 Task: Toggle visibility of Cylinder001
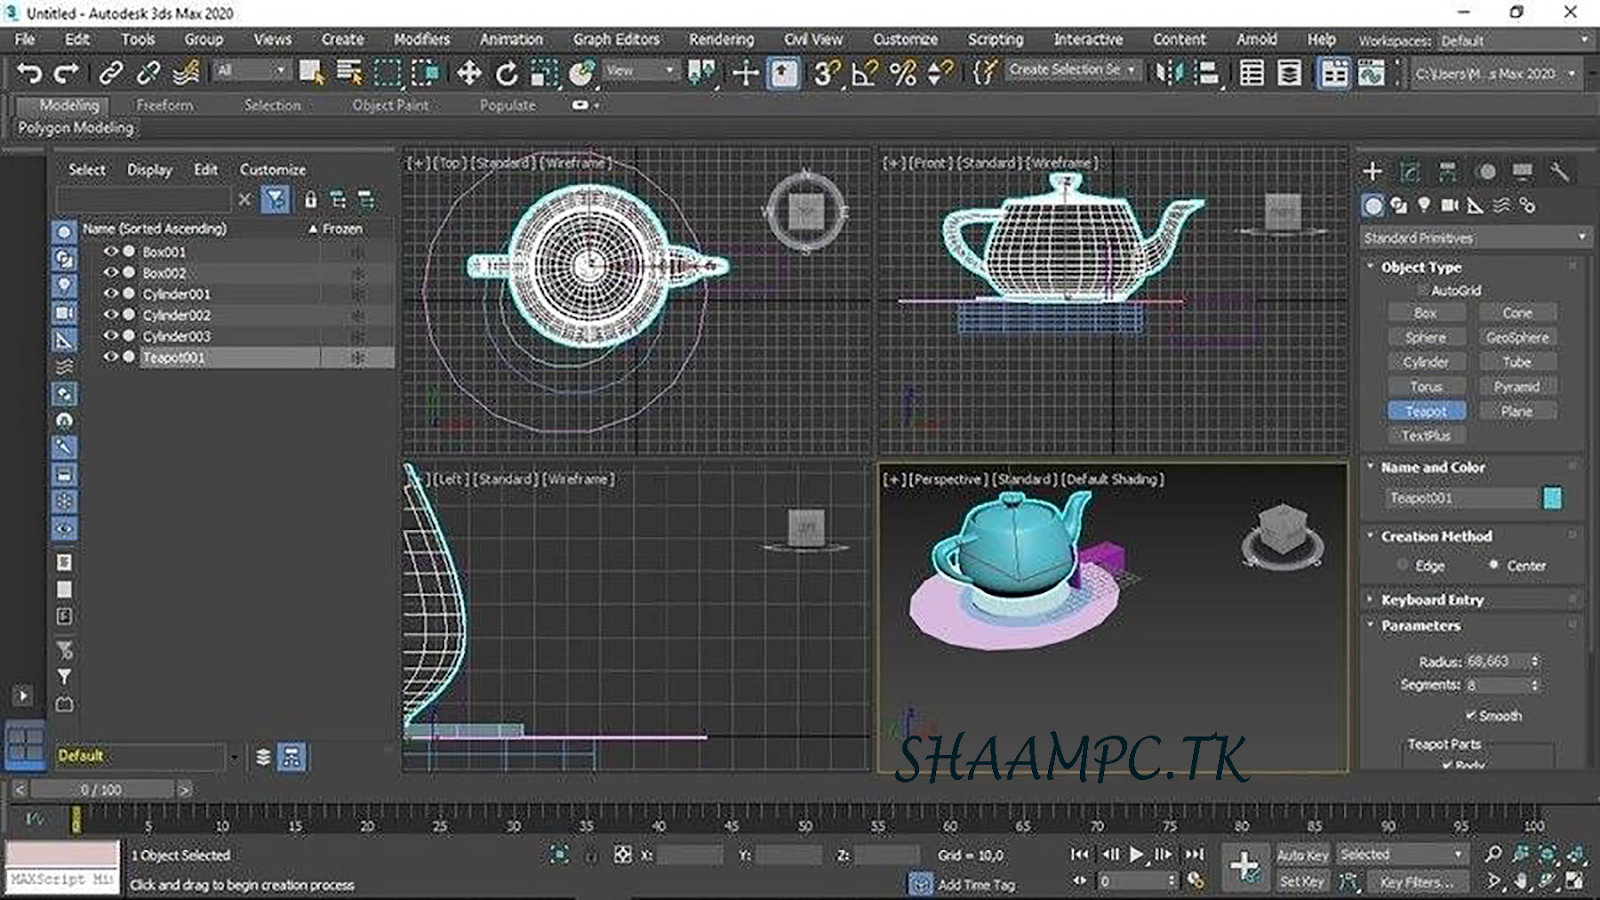tap(110, 294)
